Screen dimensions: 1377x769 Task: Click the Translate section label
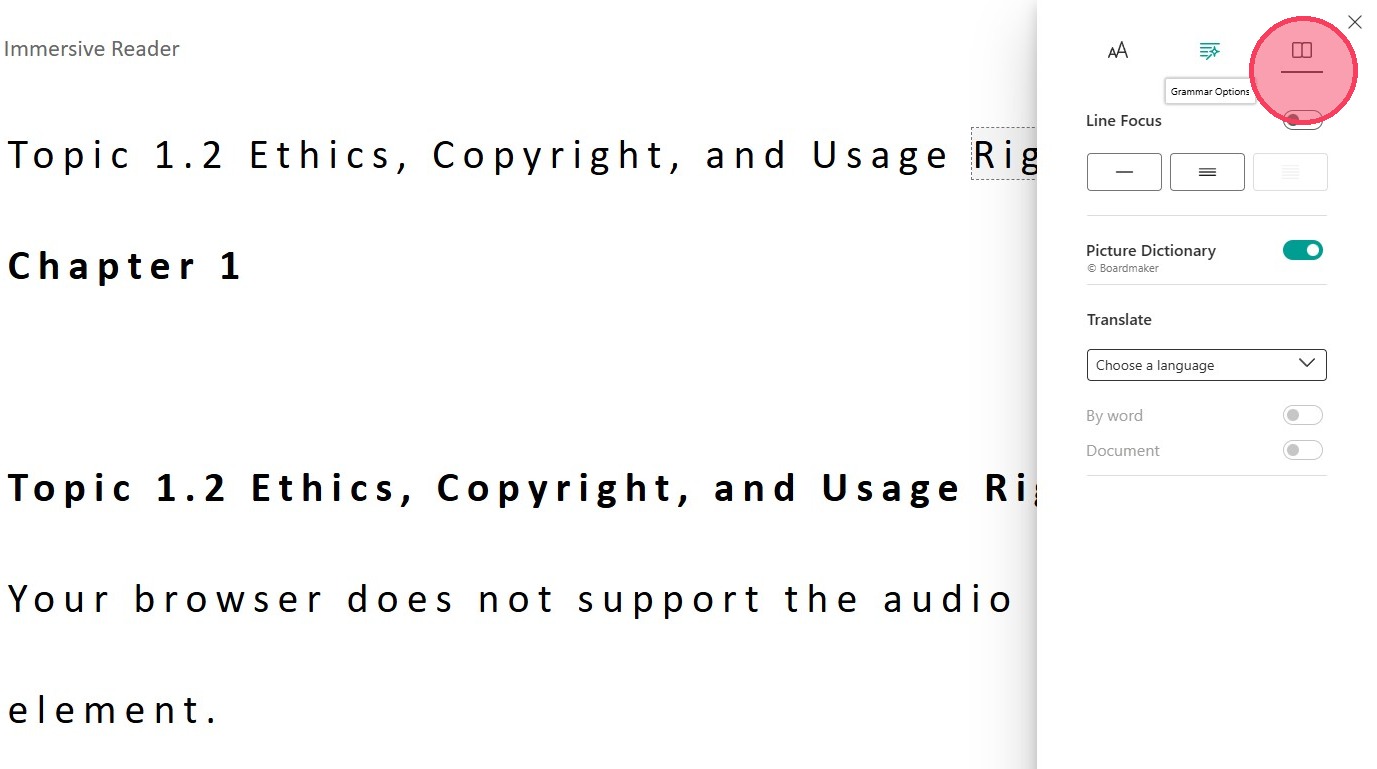[x=1119, y=320]
